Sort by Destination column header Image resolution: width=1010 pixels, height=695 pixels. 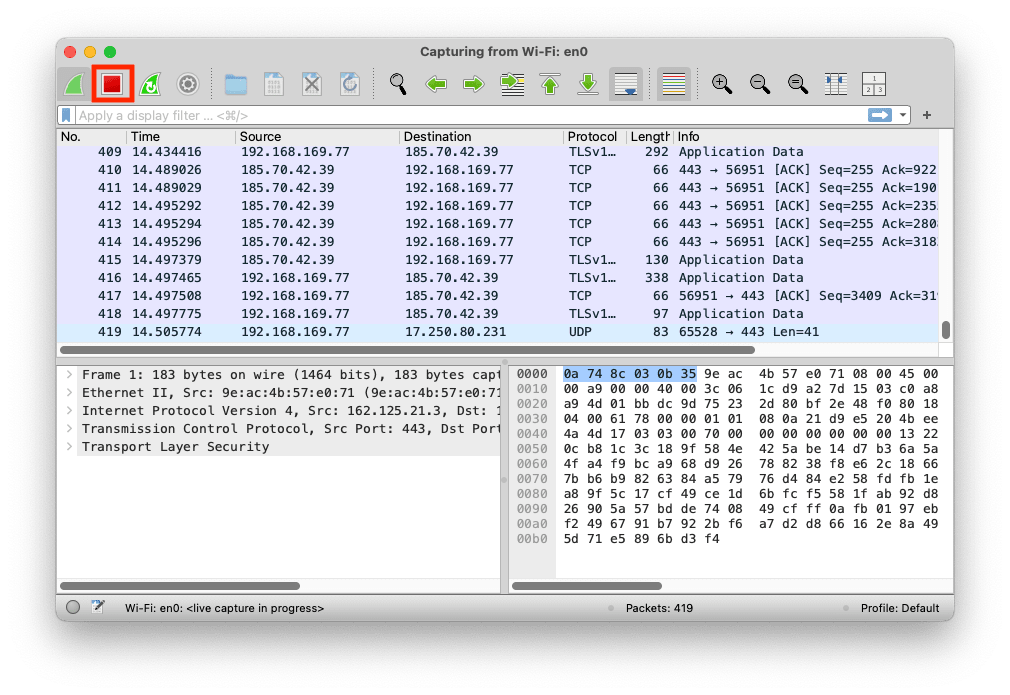(x=481, y=137)
